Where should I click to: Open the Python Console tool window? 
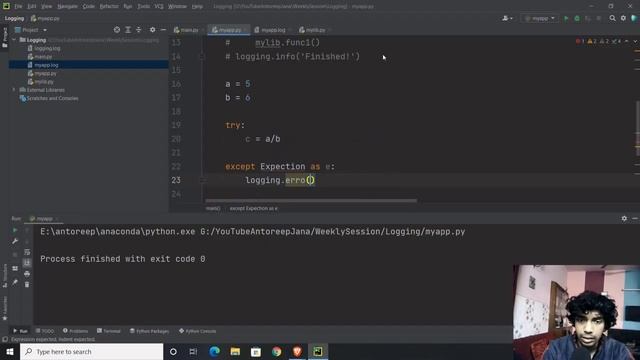[x=198, y=331]
